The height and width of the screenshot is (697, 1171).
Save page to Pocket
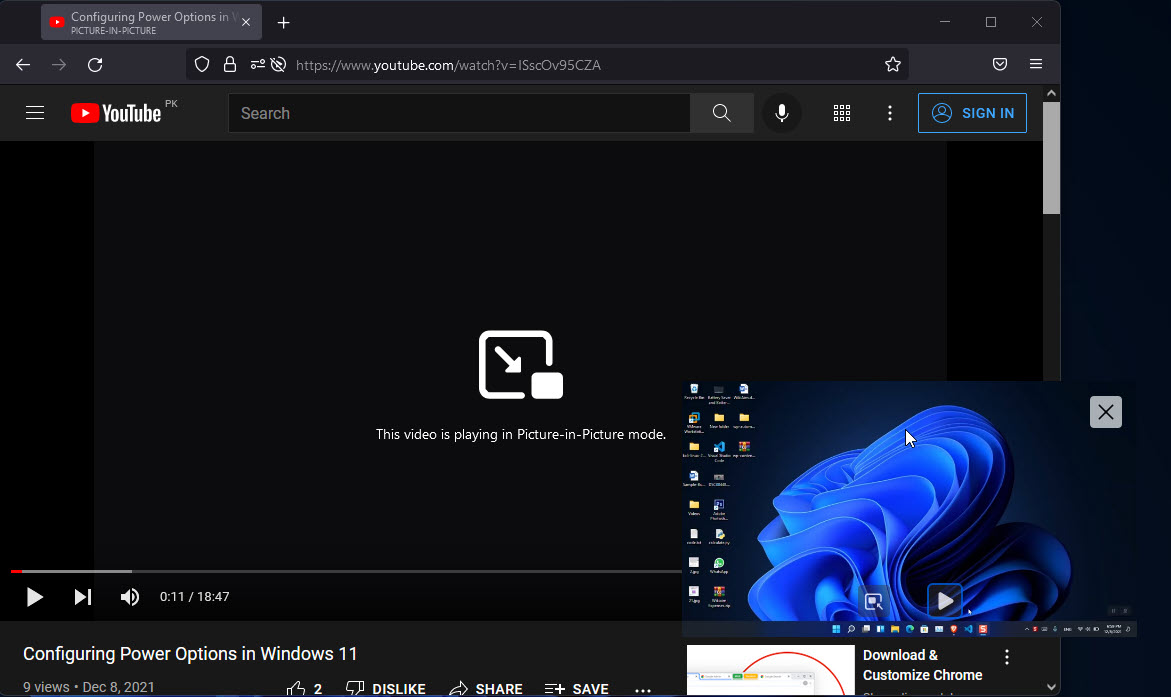pos(1000,65)
